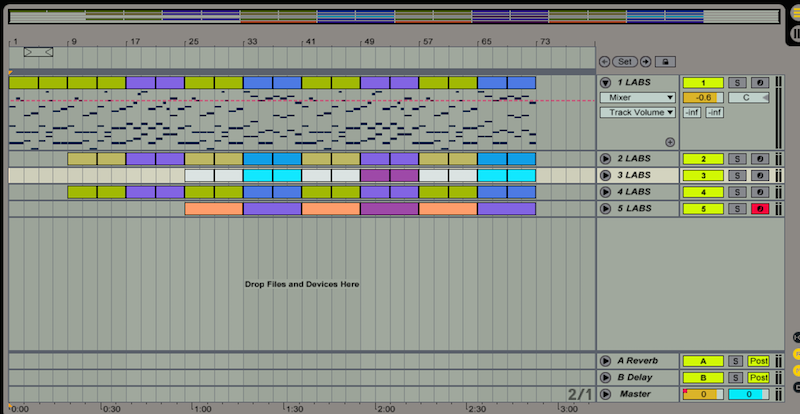Solo the 4 LABS track
Screen dimensions: 800x414
pos(737,192)
